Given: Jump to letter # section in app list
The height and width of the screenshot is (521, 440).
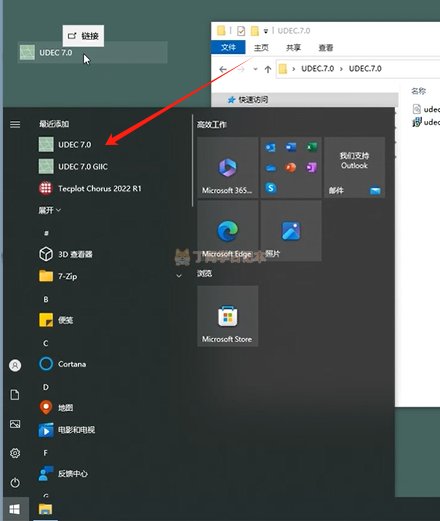Looking at the screenshot, I should [46, 233].
